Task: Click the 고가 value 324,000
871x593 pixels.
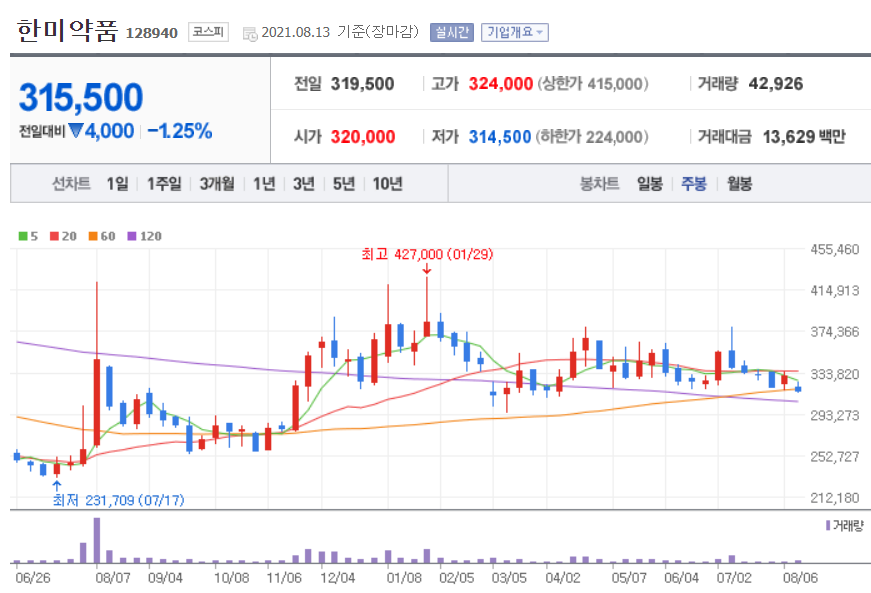Action: pyautogui.click(x=500, y=84)
